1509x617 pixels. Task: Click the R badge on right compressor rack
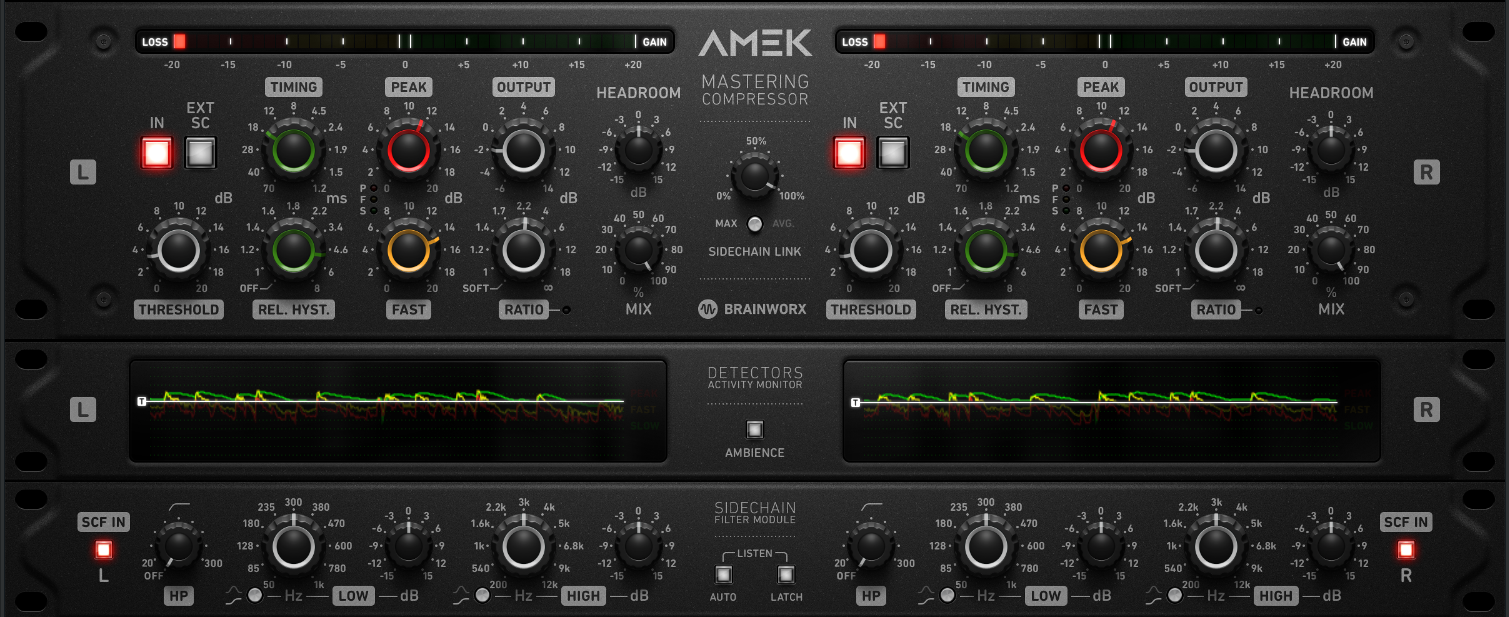[1427, 172]
